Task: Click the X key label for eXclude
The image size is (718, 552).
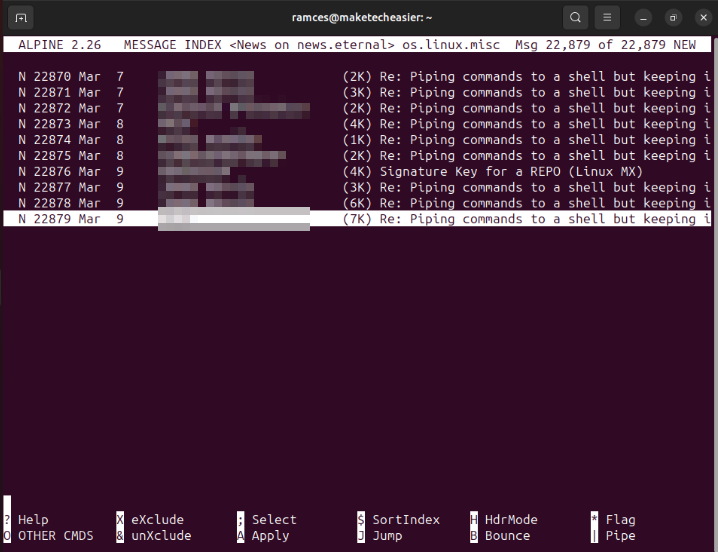Action: [x=120, y=519]
